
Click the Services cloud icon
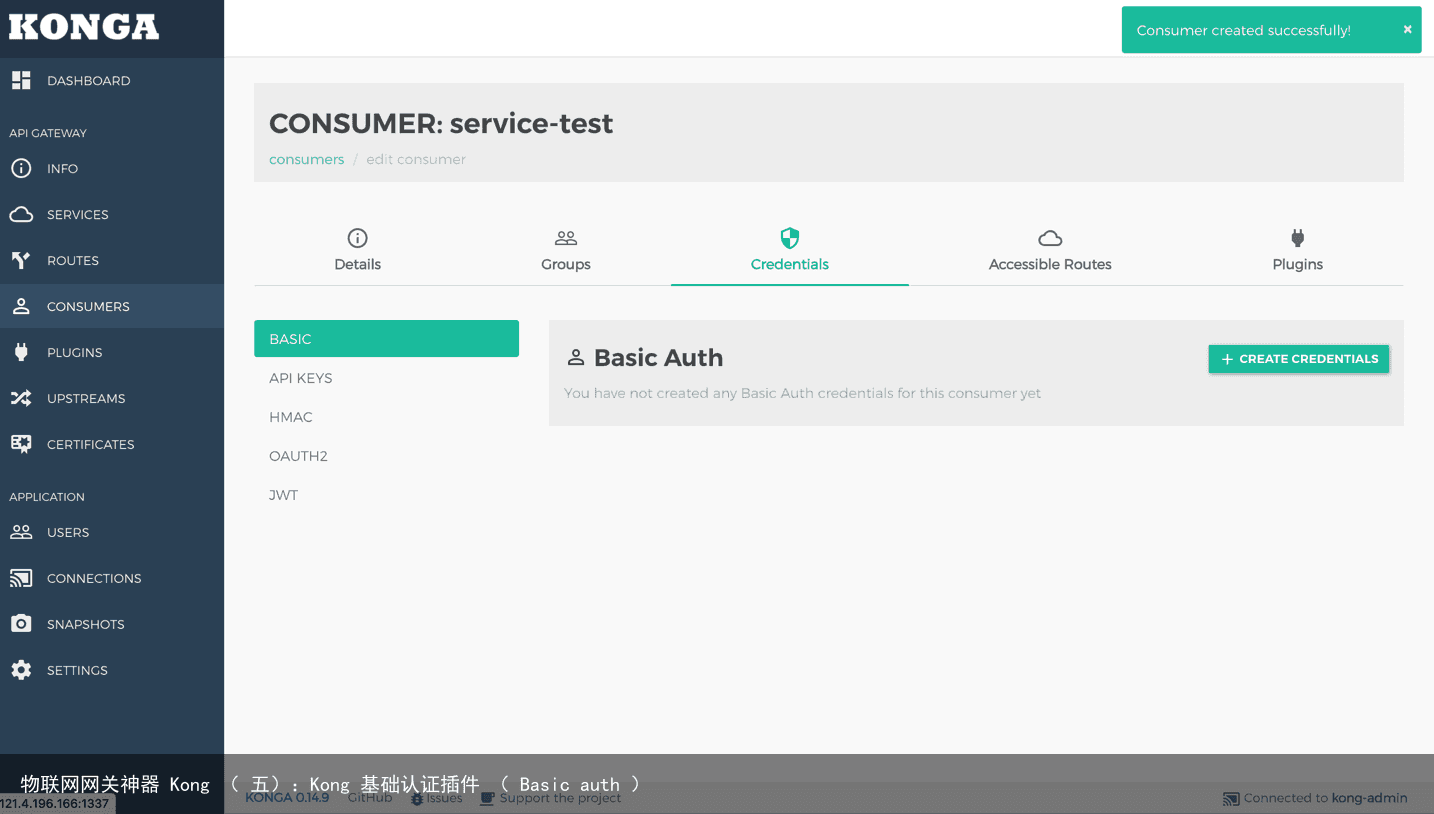pos(21,214)
